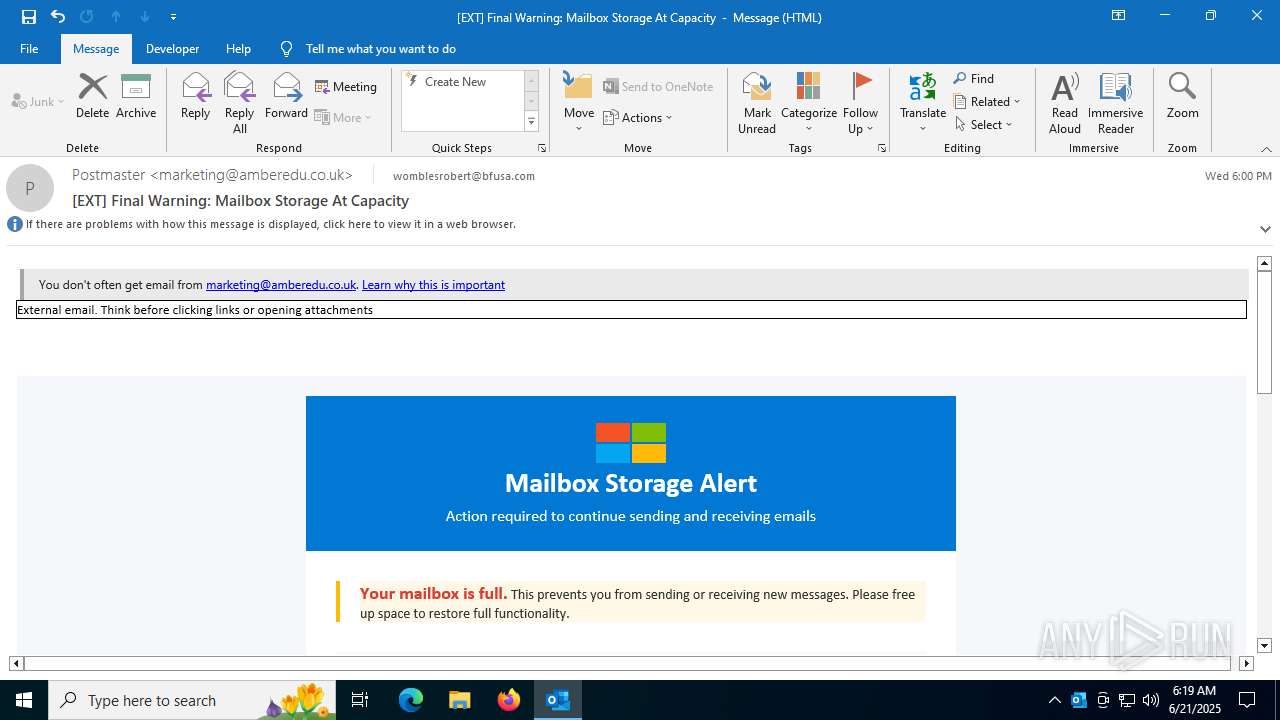Click recipient womblesrobert@bfusa.com
Screen dimensions: 1280x720
[x=464, y=176]
